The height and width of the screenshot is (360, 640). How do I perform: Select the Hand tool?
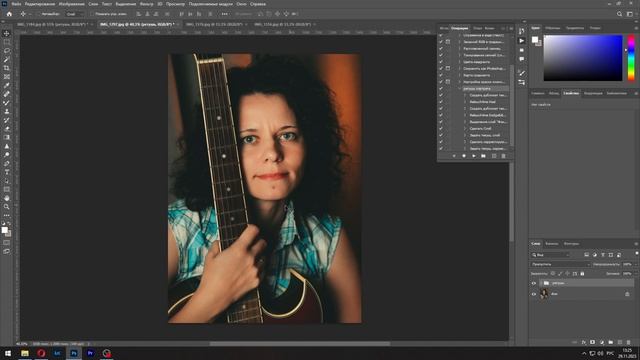point(7,198)
